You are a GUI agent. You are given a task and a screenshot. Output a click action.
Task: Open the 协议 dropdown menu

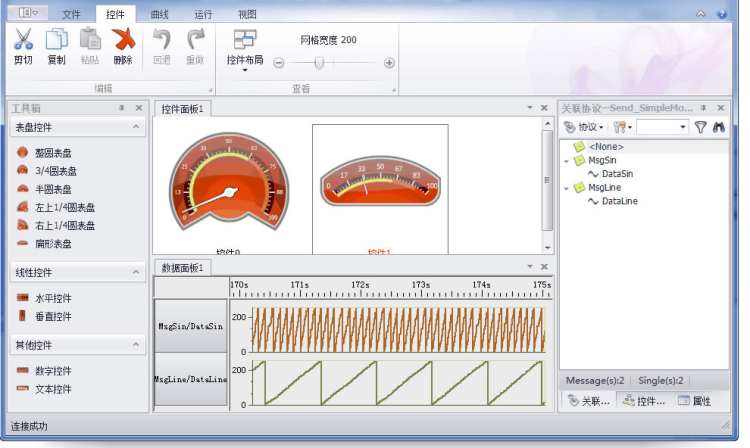point(584,127)
